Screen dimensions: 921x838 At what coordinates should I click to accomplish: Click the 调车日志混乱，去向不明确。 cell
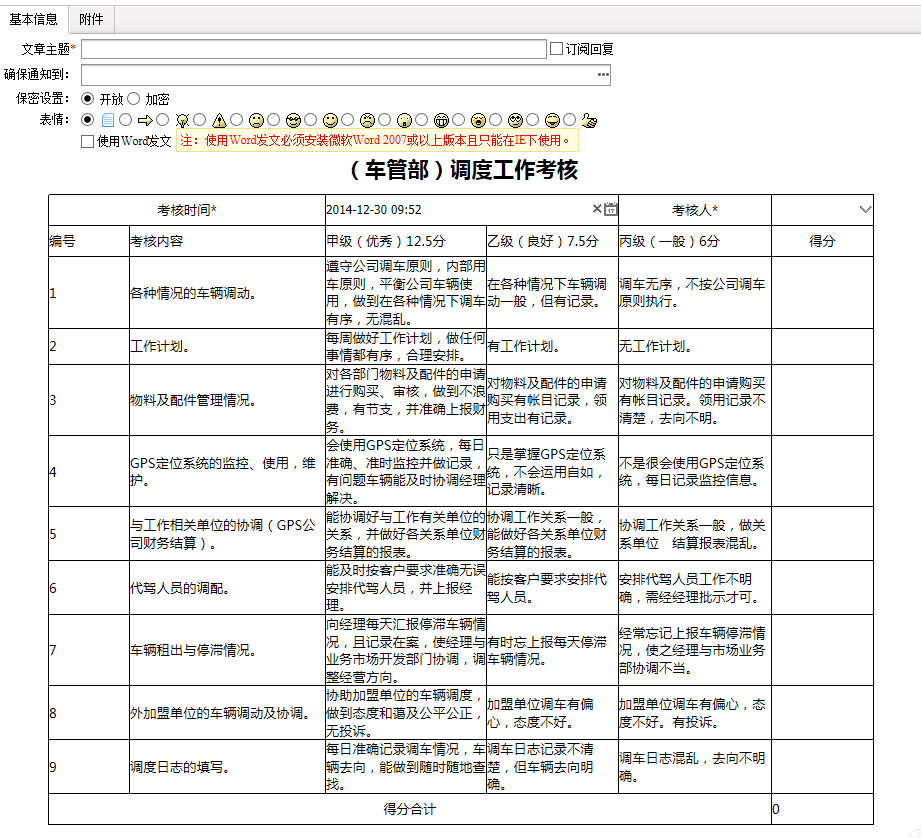click(x=695, y=767)
